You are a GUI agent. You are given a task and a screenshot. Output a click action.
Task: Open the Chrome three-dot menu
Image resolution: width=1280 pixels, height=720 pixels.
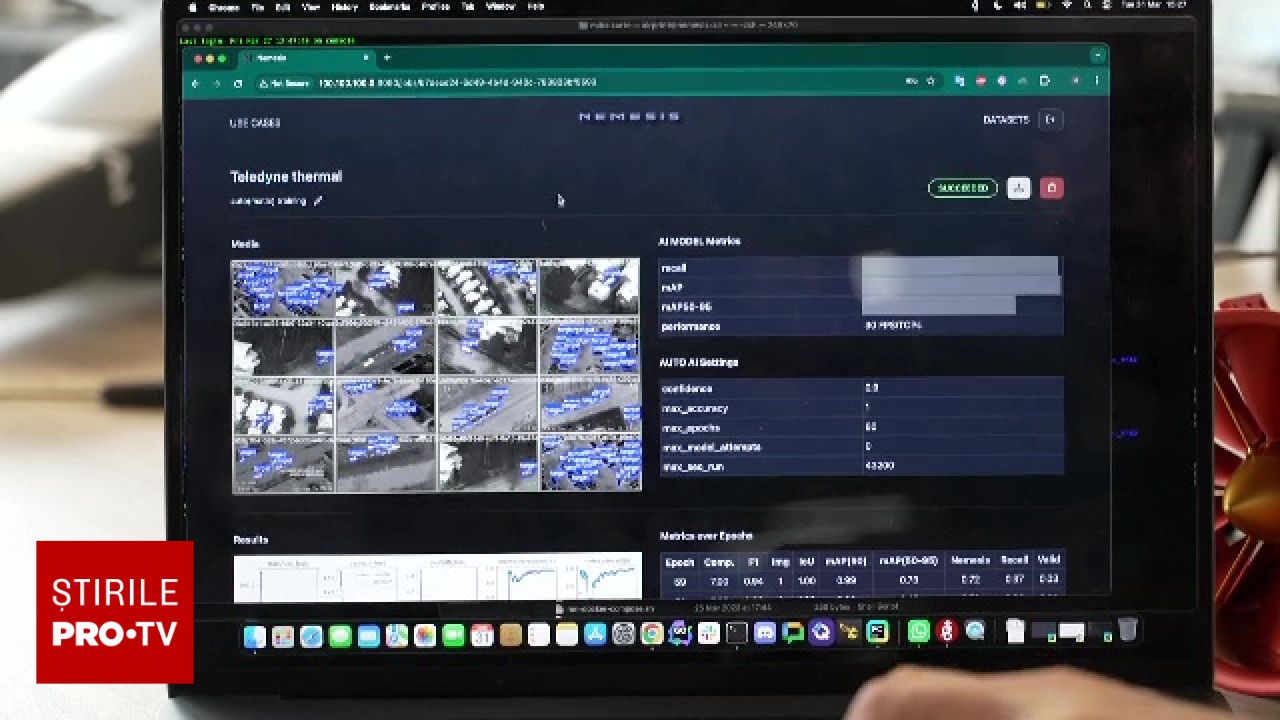pyautogui.click(x=1097, y=82)
